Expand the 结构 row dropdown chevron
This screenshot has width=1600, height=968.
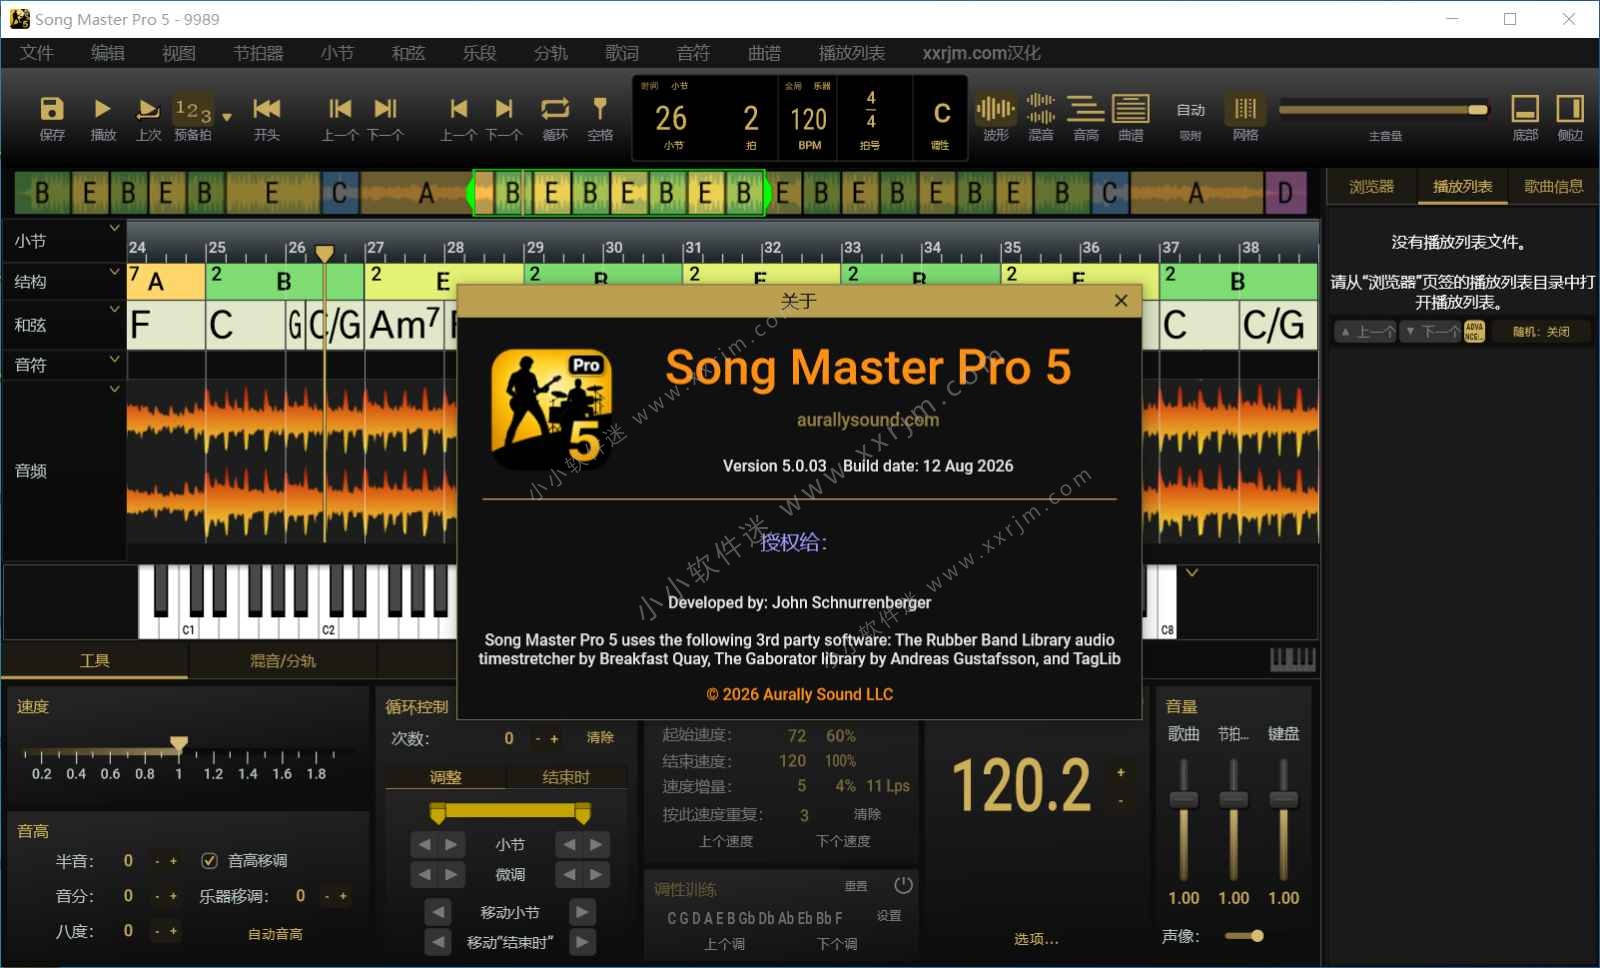pyautogui.click(x=114, y=271)
